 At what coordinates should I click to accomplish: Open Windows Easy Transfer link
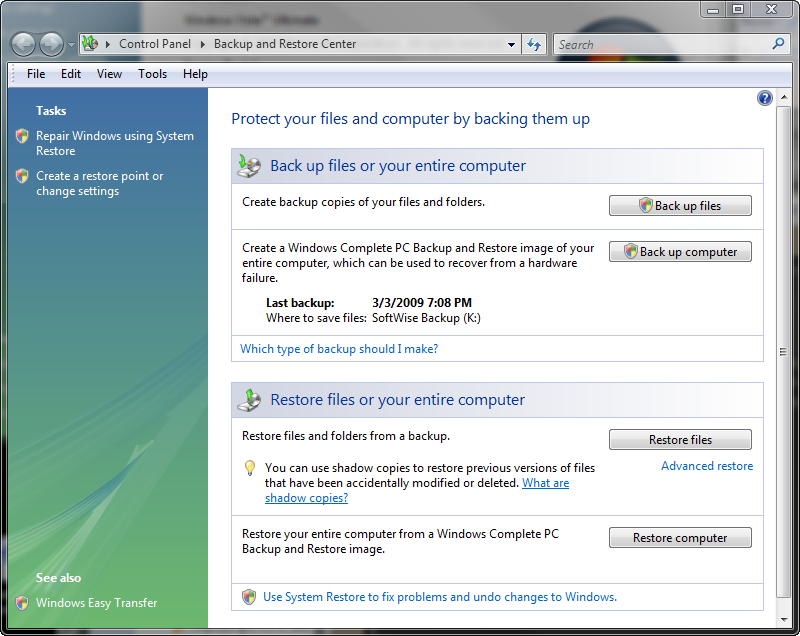tap(96, 603)
